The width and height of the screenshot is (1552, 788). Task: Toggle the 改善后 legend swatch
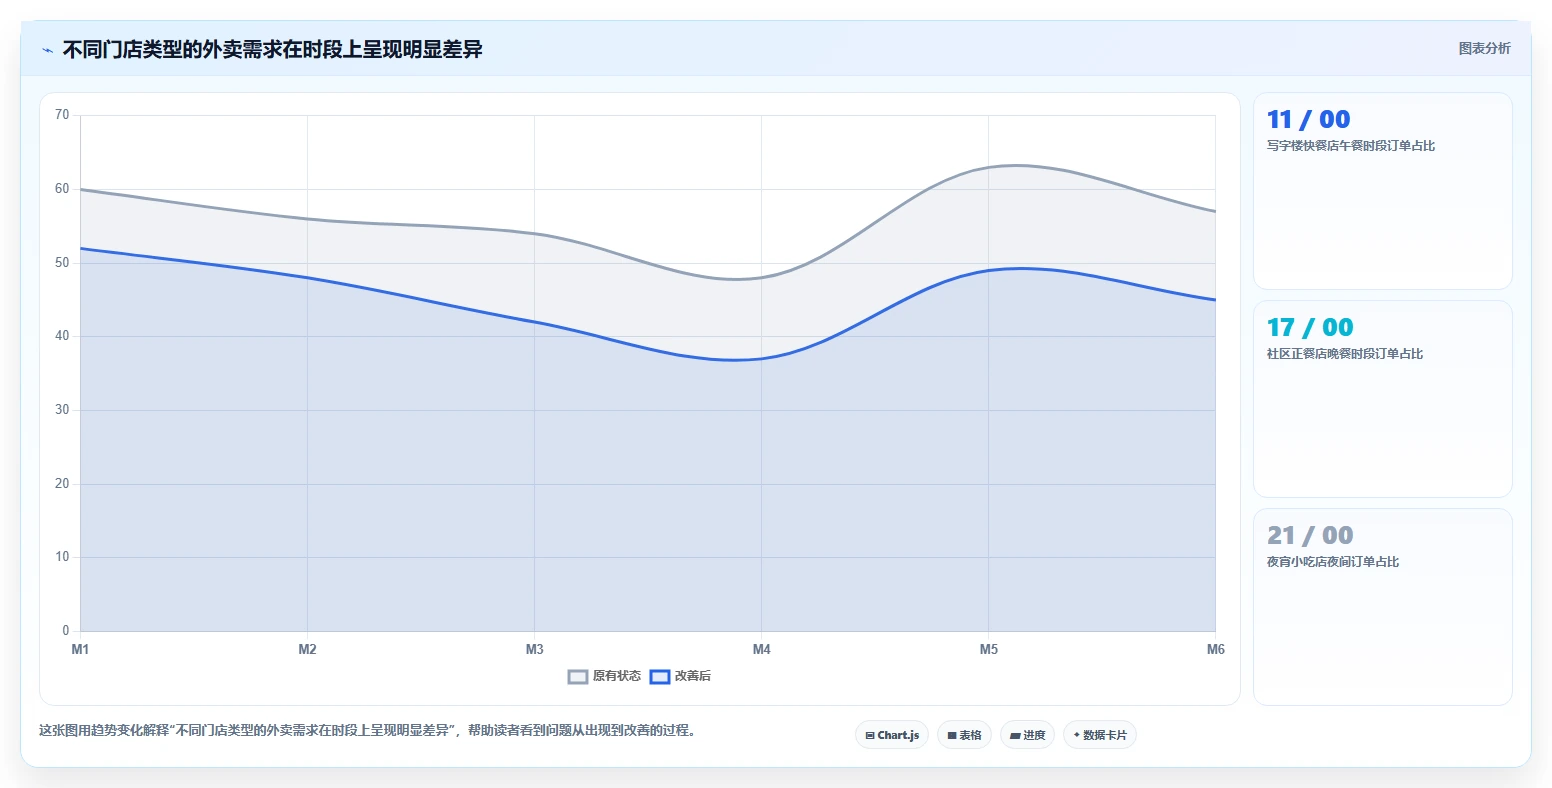(x=660, y=677)
